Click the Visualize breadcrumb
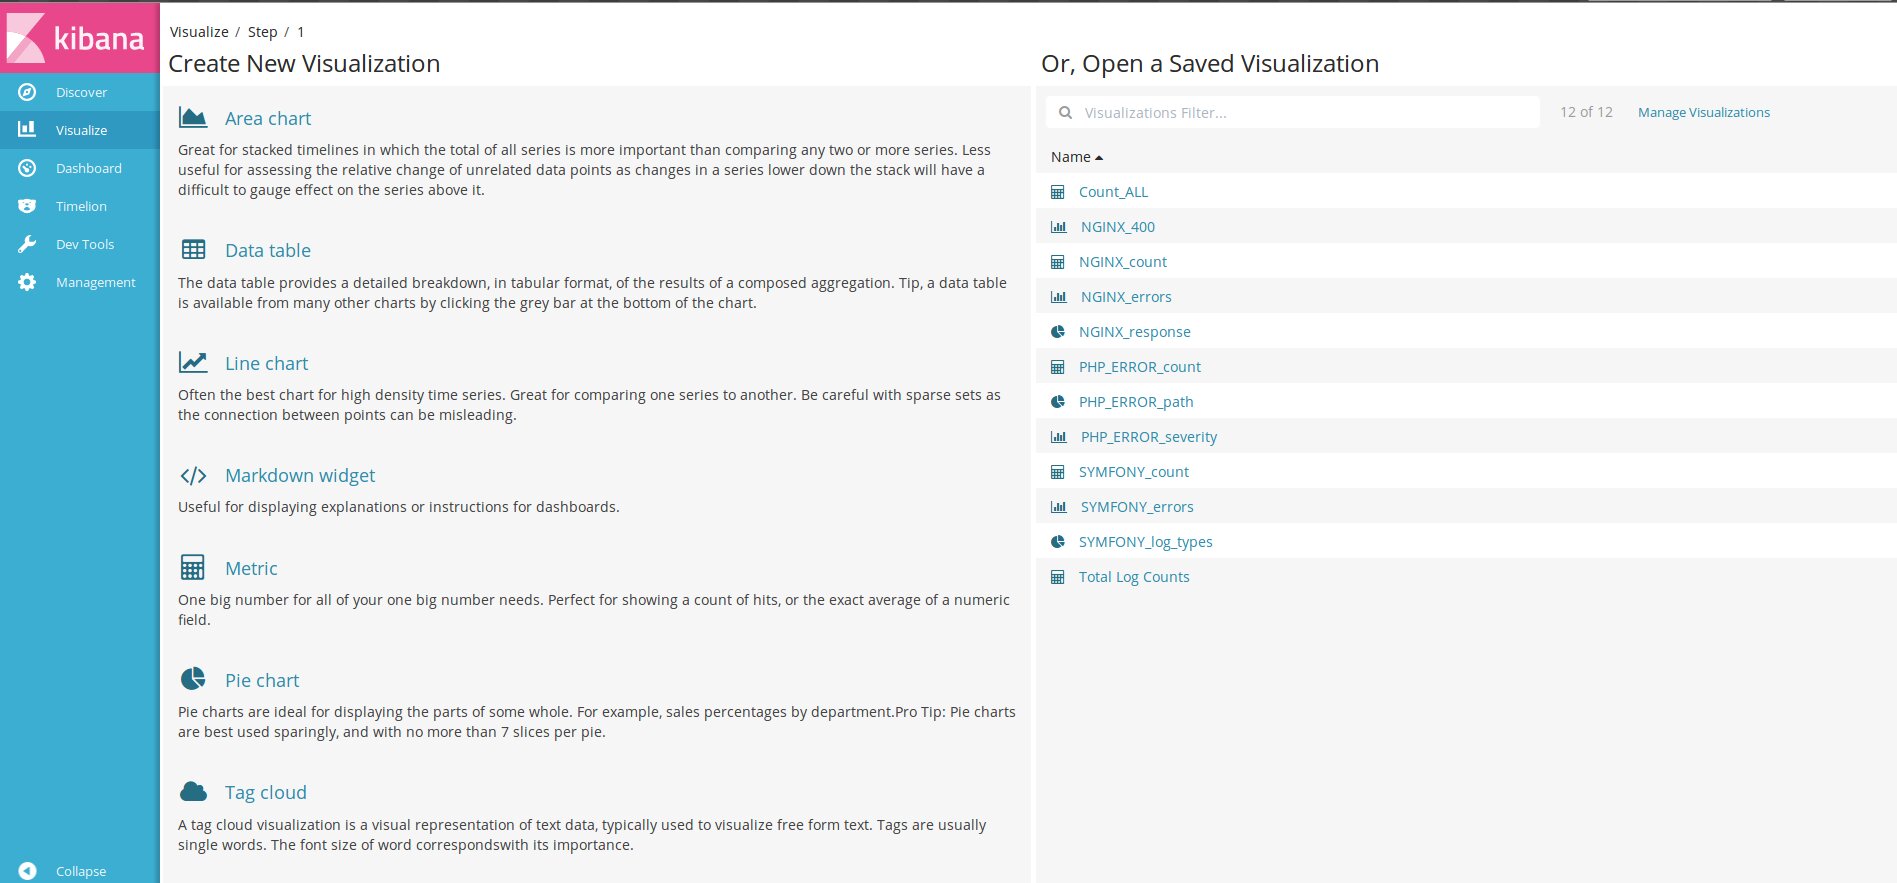Screen dimensions: 1897x883 tap(199, 32)
